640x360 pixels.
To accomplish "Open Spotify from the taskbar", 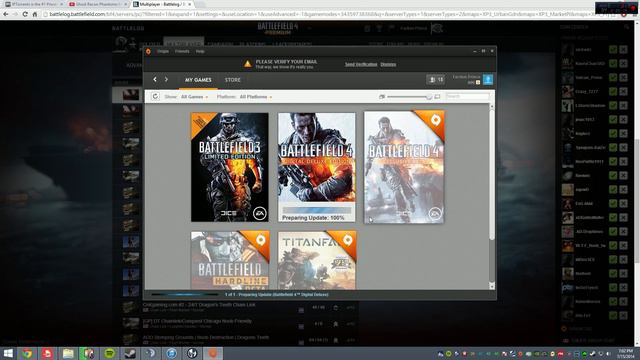I will point(109,353).
